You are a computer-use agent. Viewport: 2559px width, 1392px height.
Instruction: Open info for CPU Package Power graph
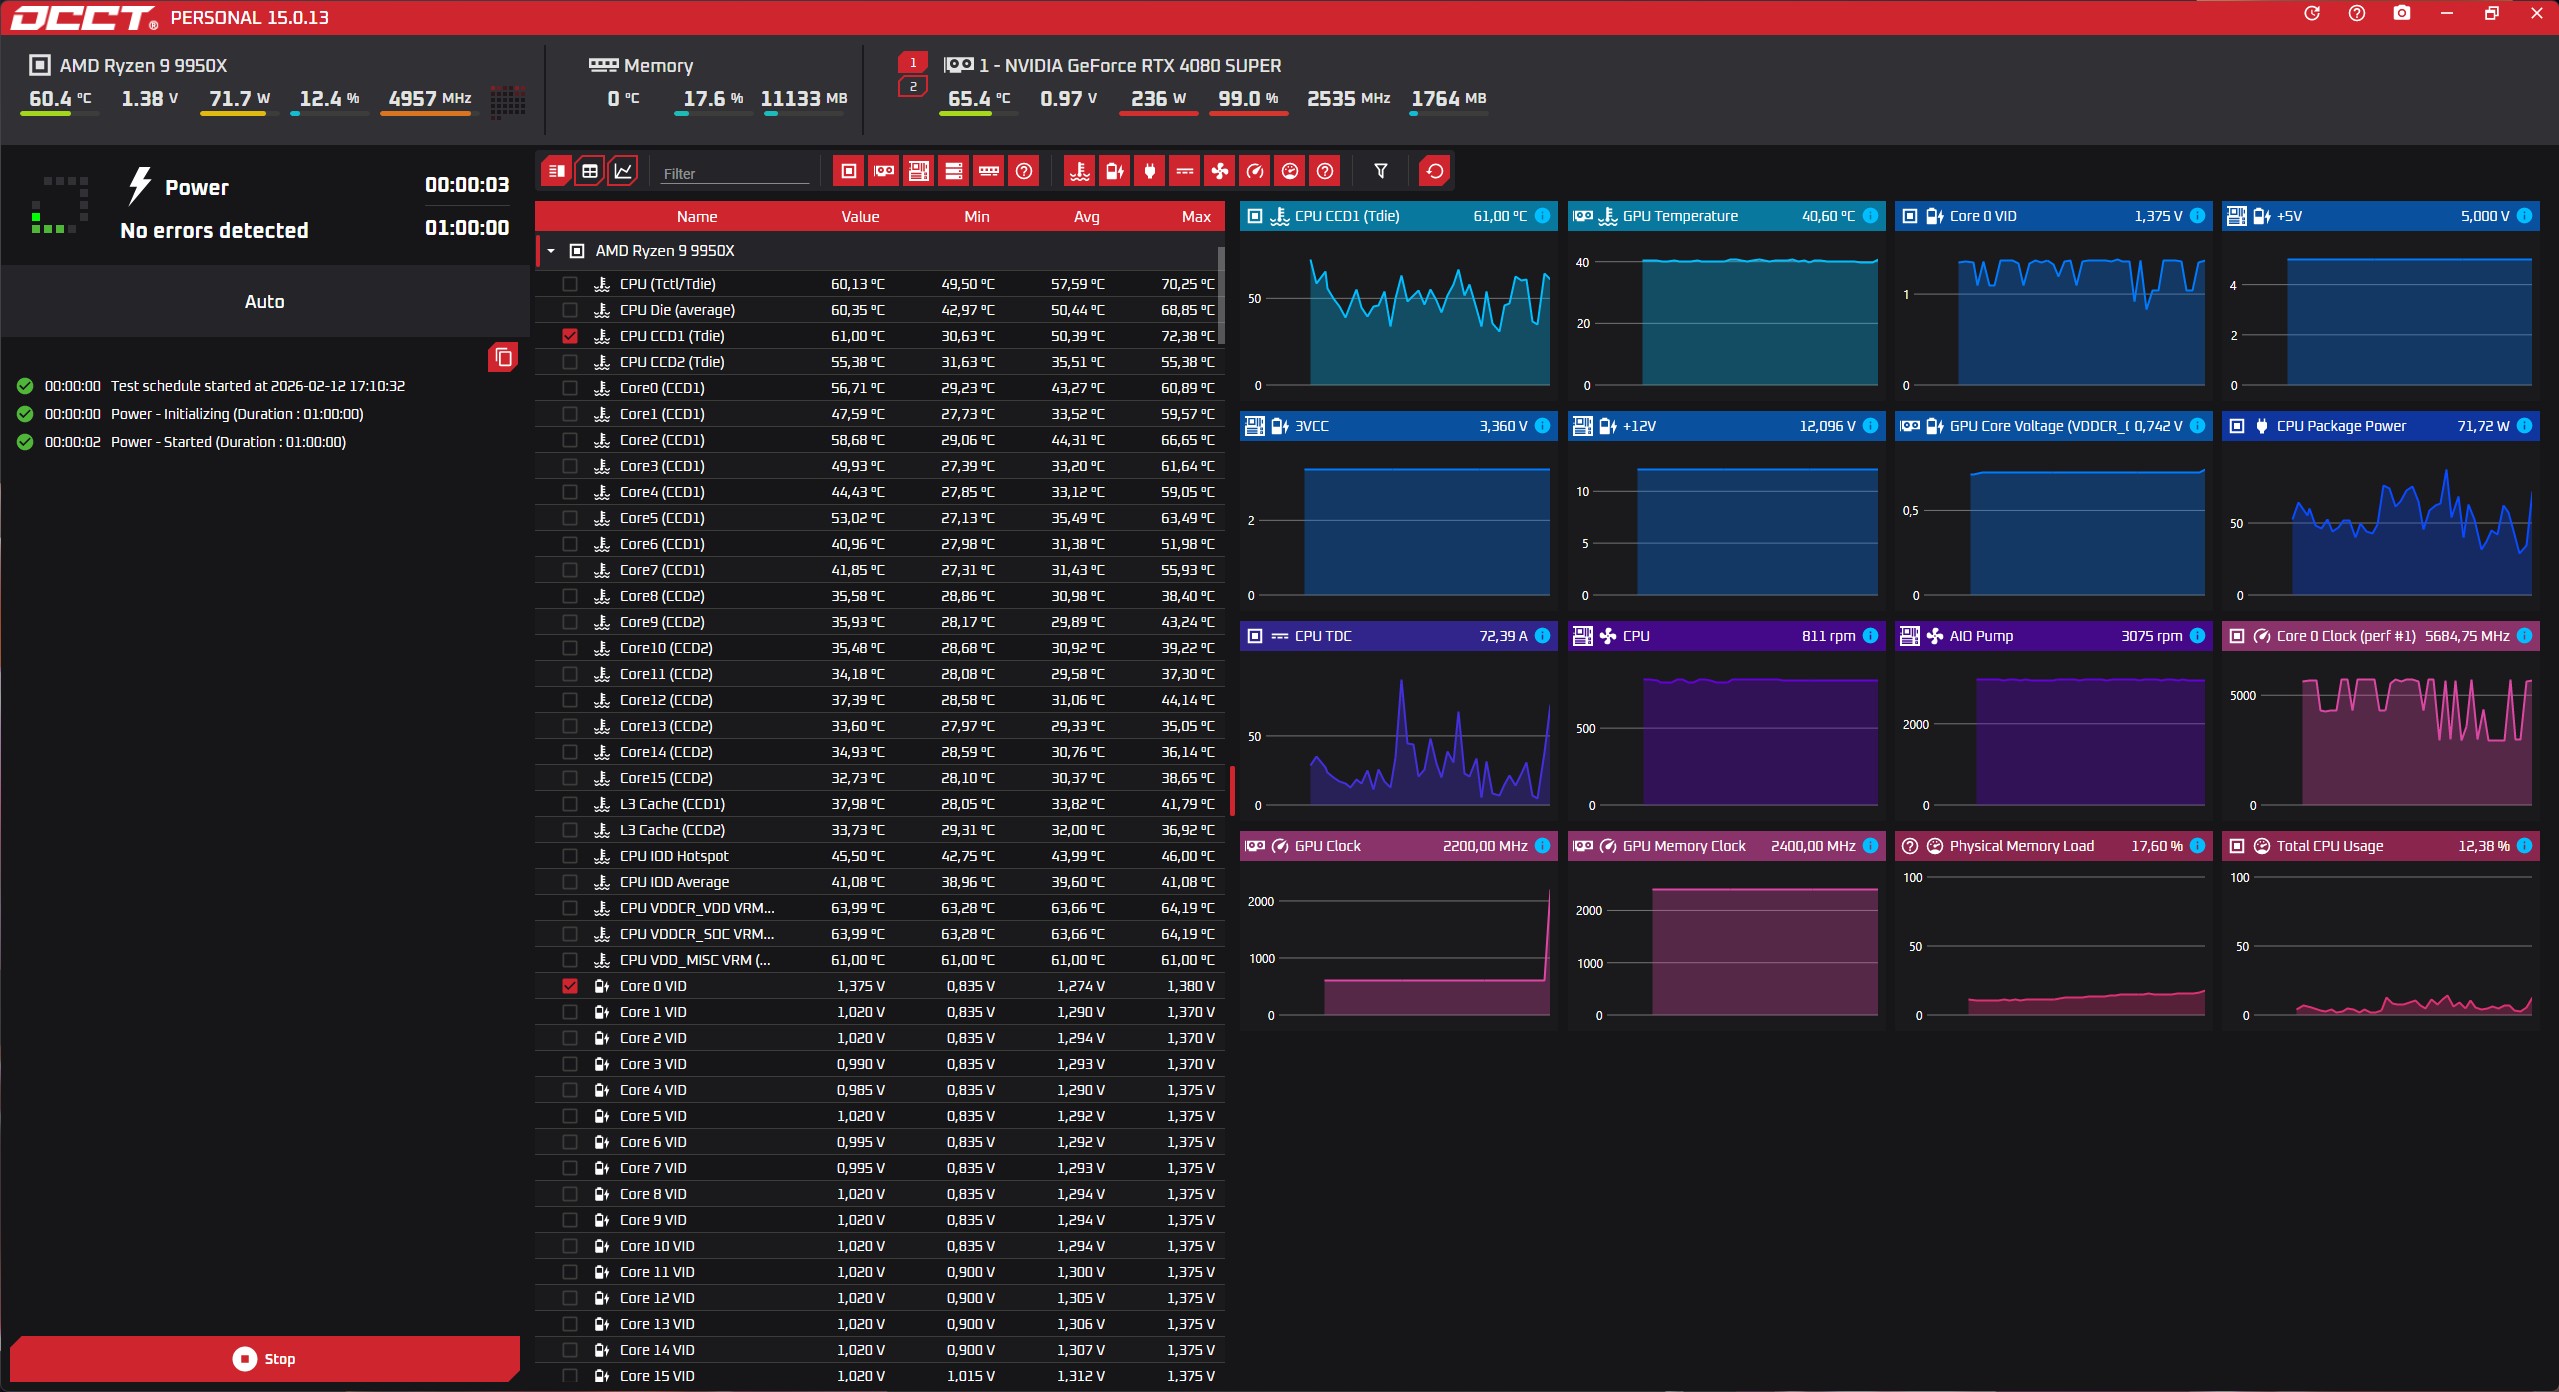tap(2524, 426)
